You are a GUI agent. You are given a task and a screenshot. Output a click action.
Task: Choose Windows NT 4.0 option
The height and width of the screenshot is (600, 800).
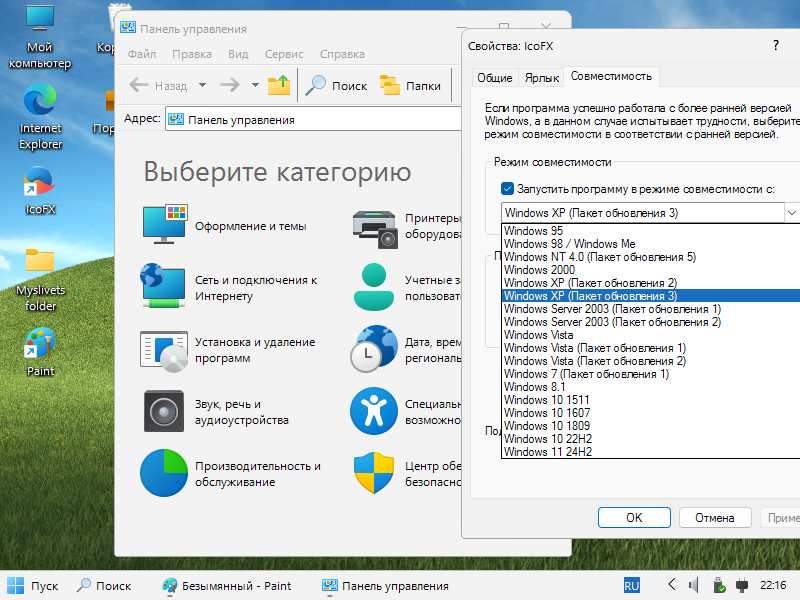click(x=651, y=257)
